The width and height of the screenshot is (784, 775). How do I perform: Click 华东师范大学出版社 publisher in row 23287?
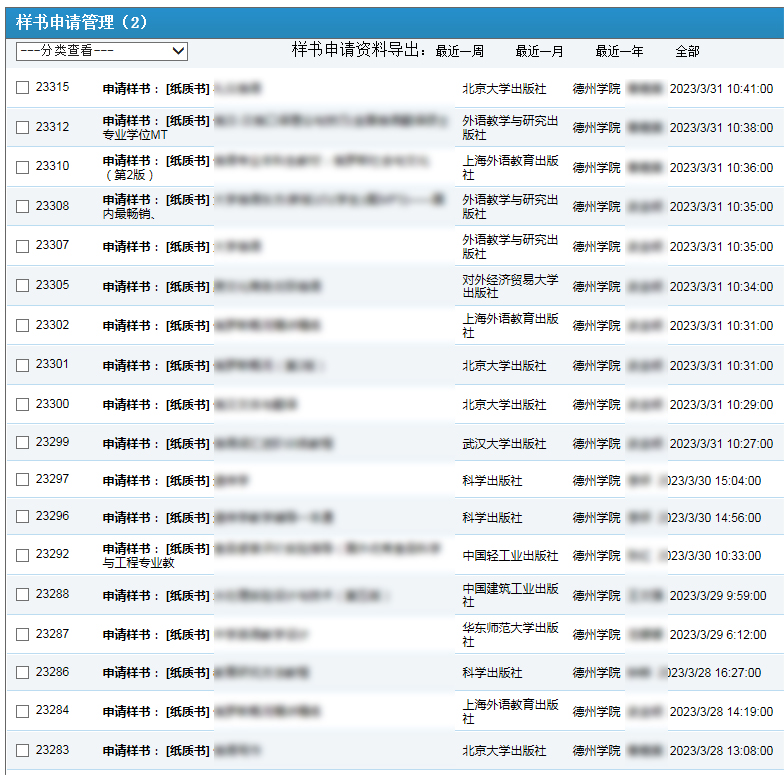tap(510, 635)
